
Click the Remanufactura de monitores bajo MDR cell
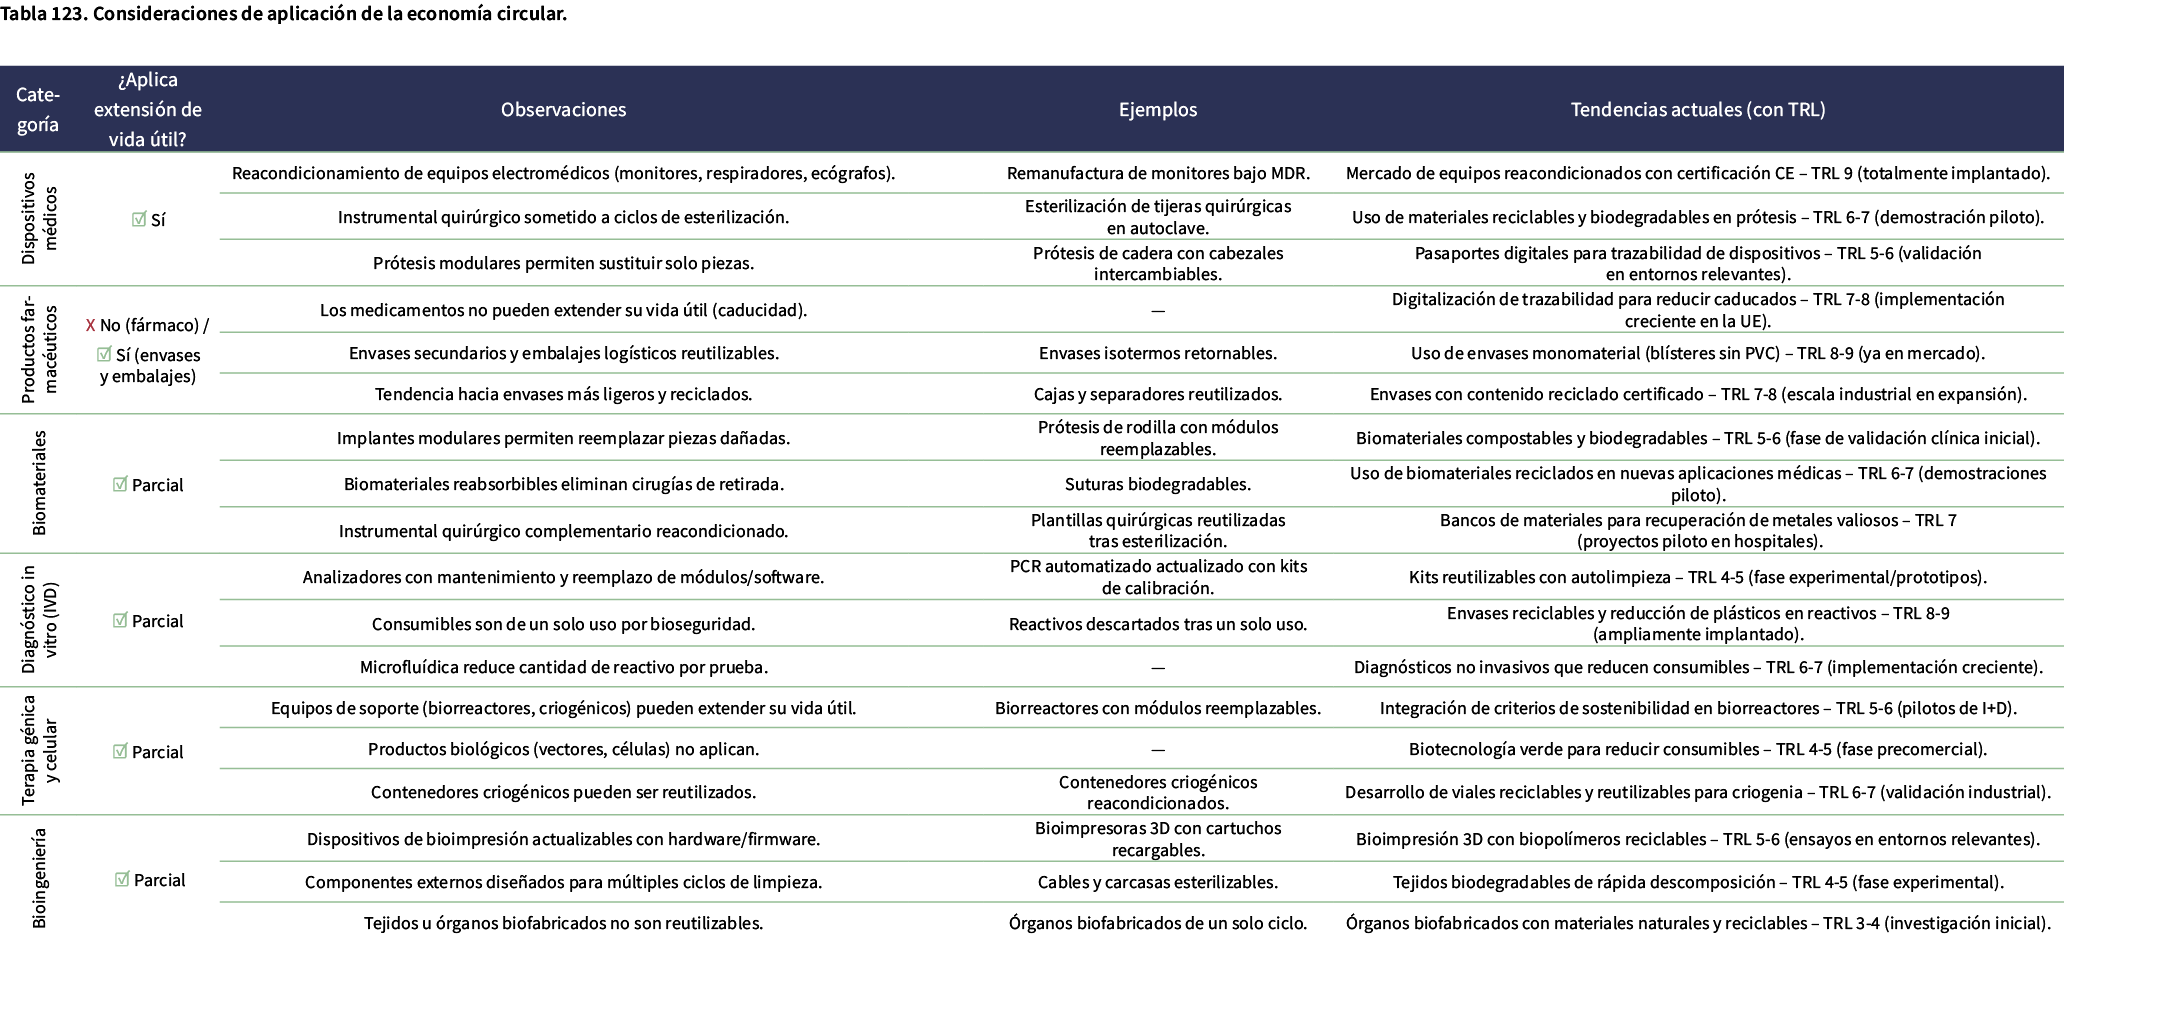pyautogui.click(x=1157, y=174)
